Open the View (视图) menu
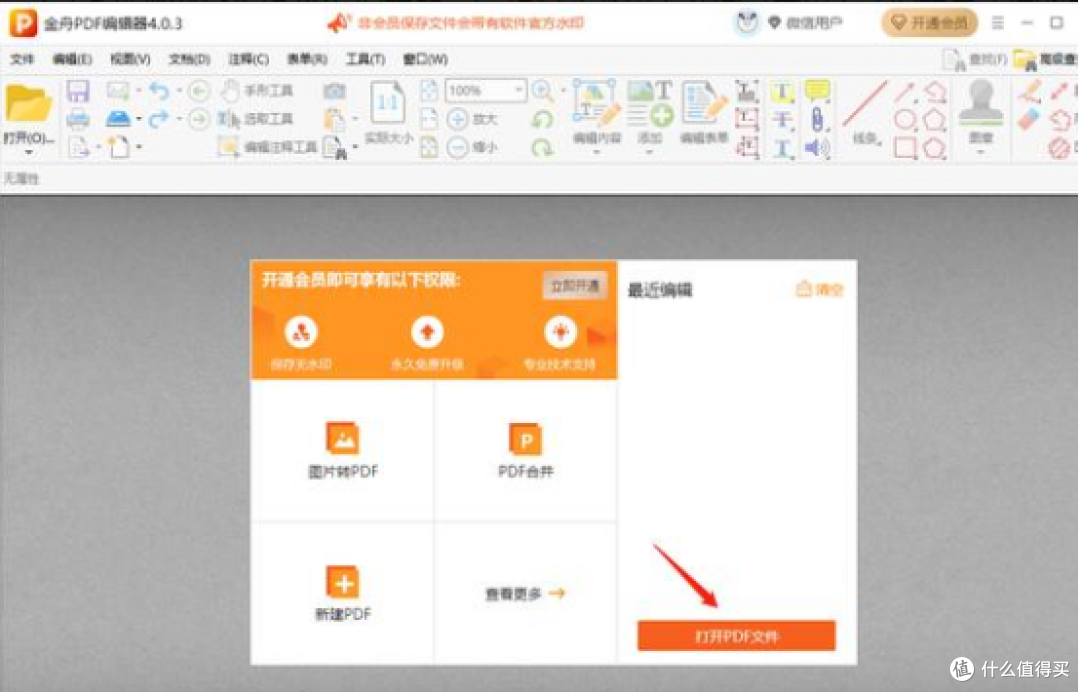Screen dimensions: 1080x692 click(x=130, y=59)
